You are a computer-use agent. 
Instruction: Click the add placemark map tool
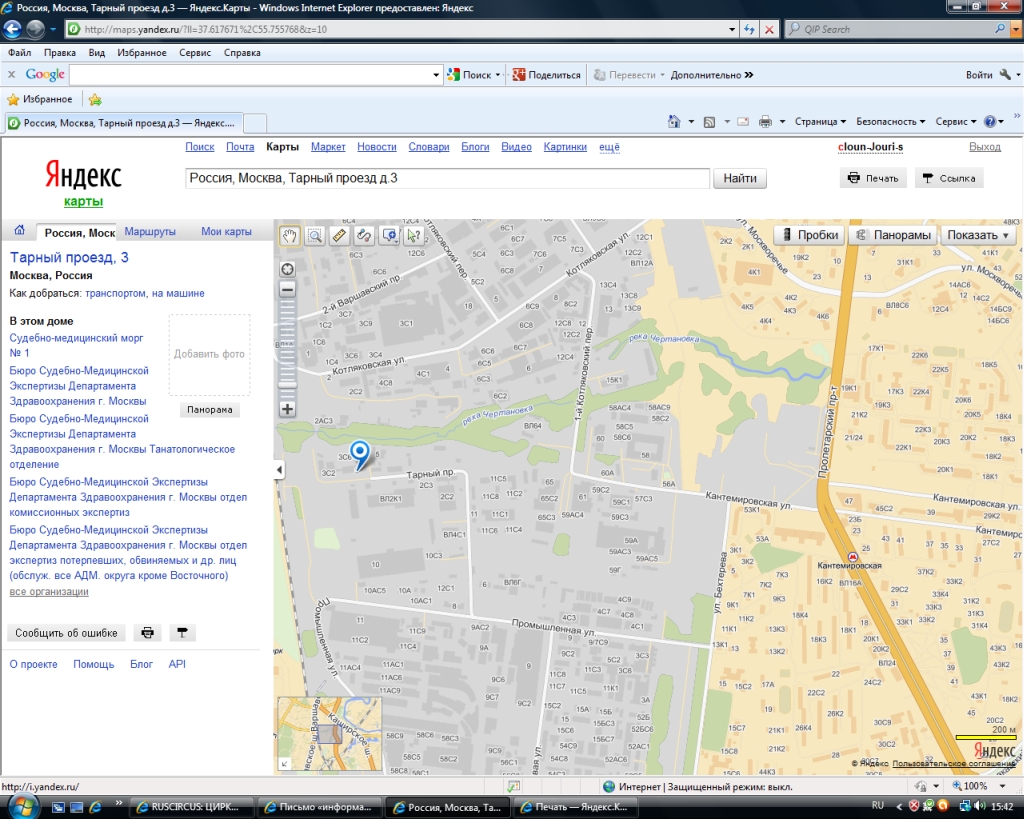pyautogui.click(x=389, y=236)
